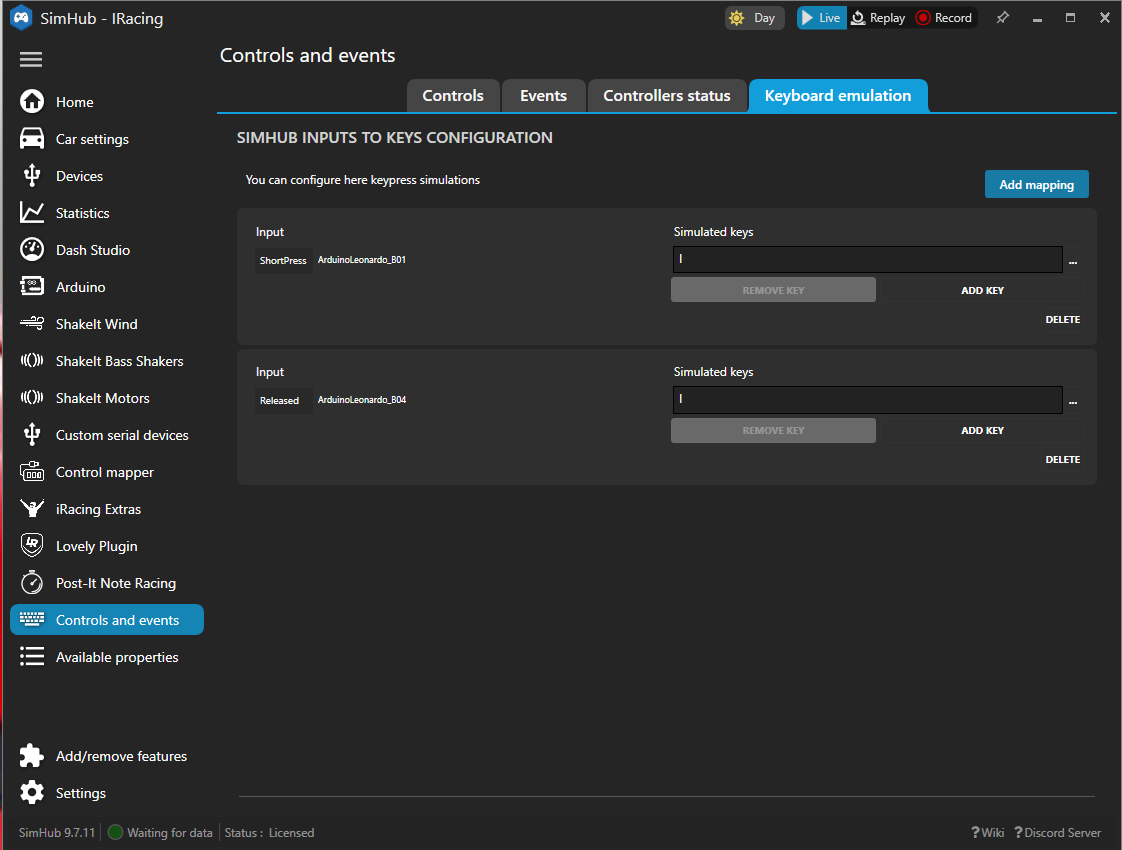
Task: Click the Available properties list icon
Action: (x=31, y=657)
